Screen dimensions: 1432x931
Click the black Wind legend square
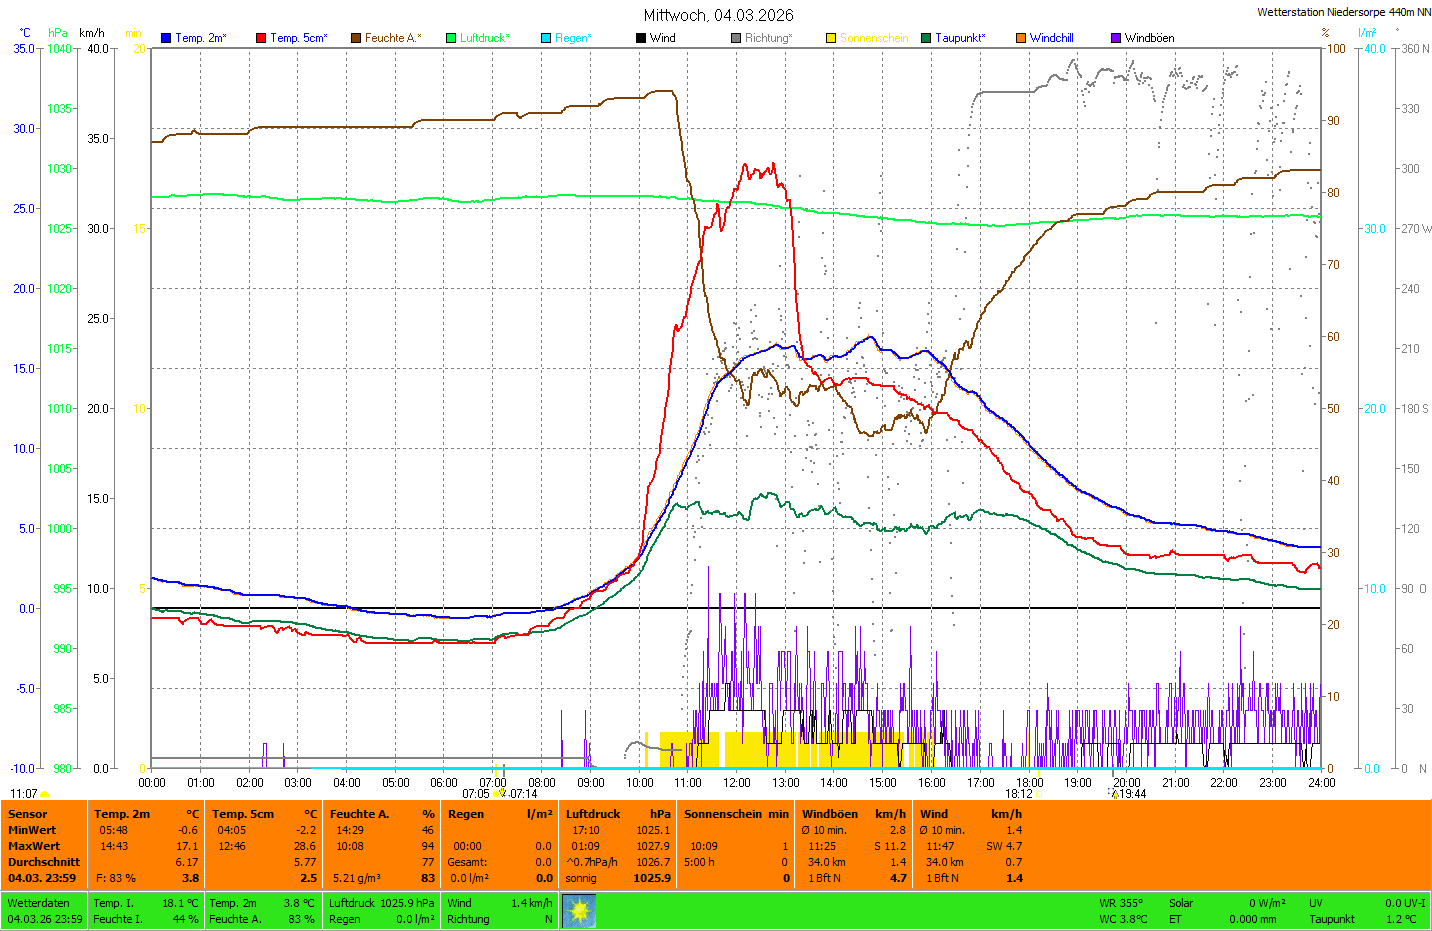click(x=641, y=38)
